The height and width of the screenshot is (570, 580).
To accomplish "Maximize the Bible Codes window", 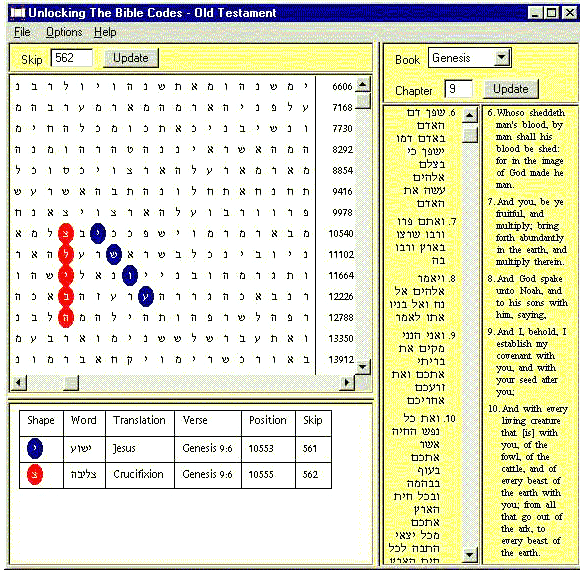I will 552,13.
